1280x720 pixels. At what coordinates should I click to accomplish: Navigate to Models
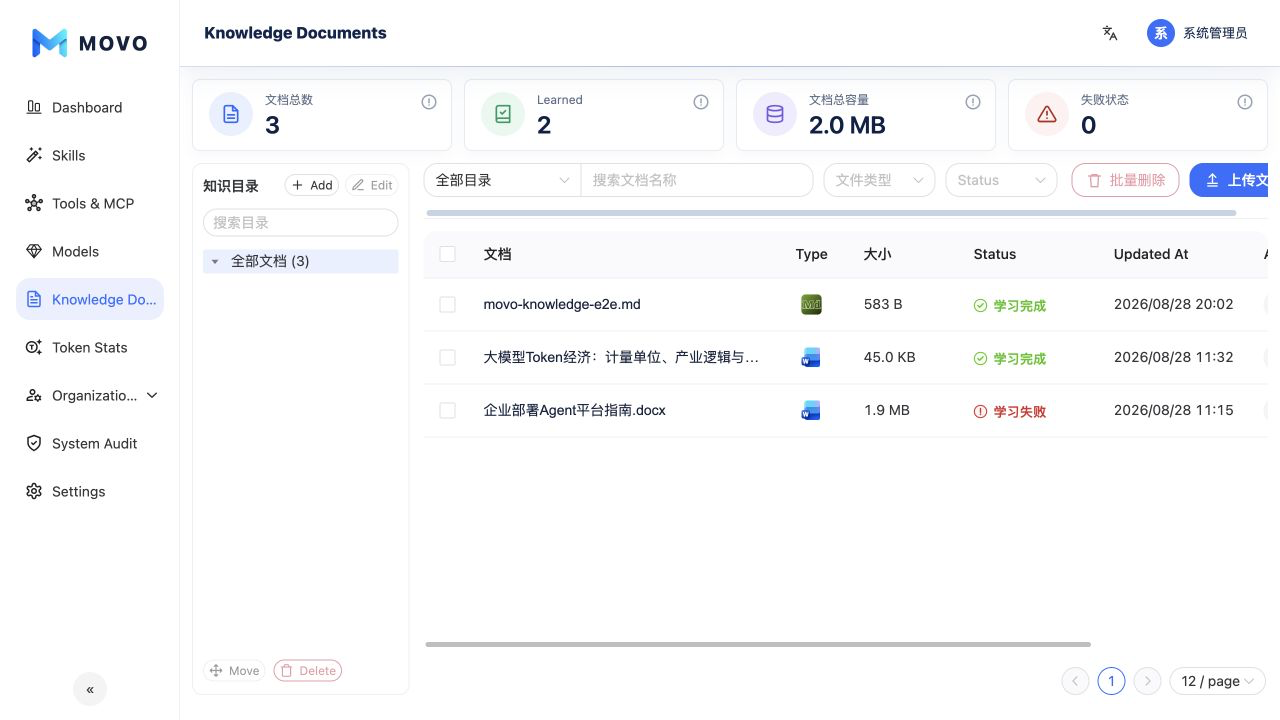89,251
